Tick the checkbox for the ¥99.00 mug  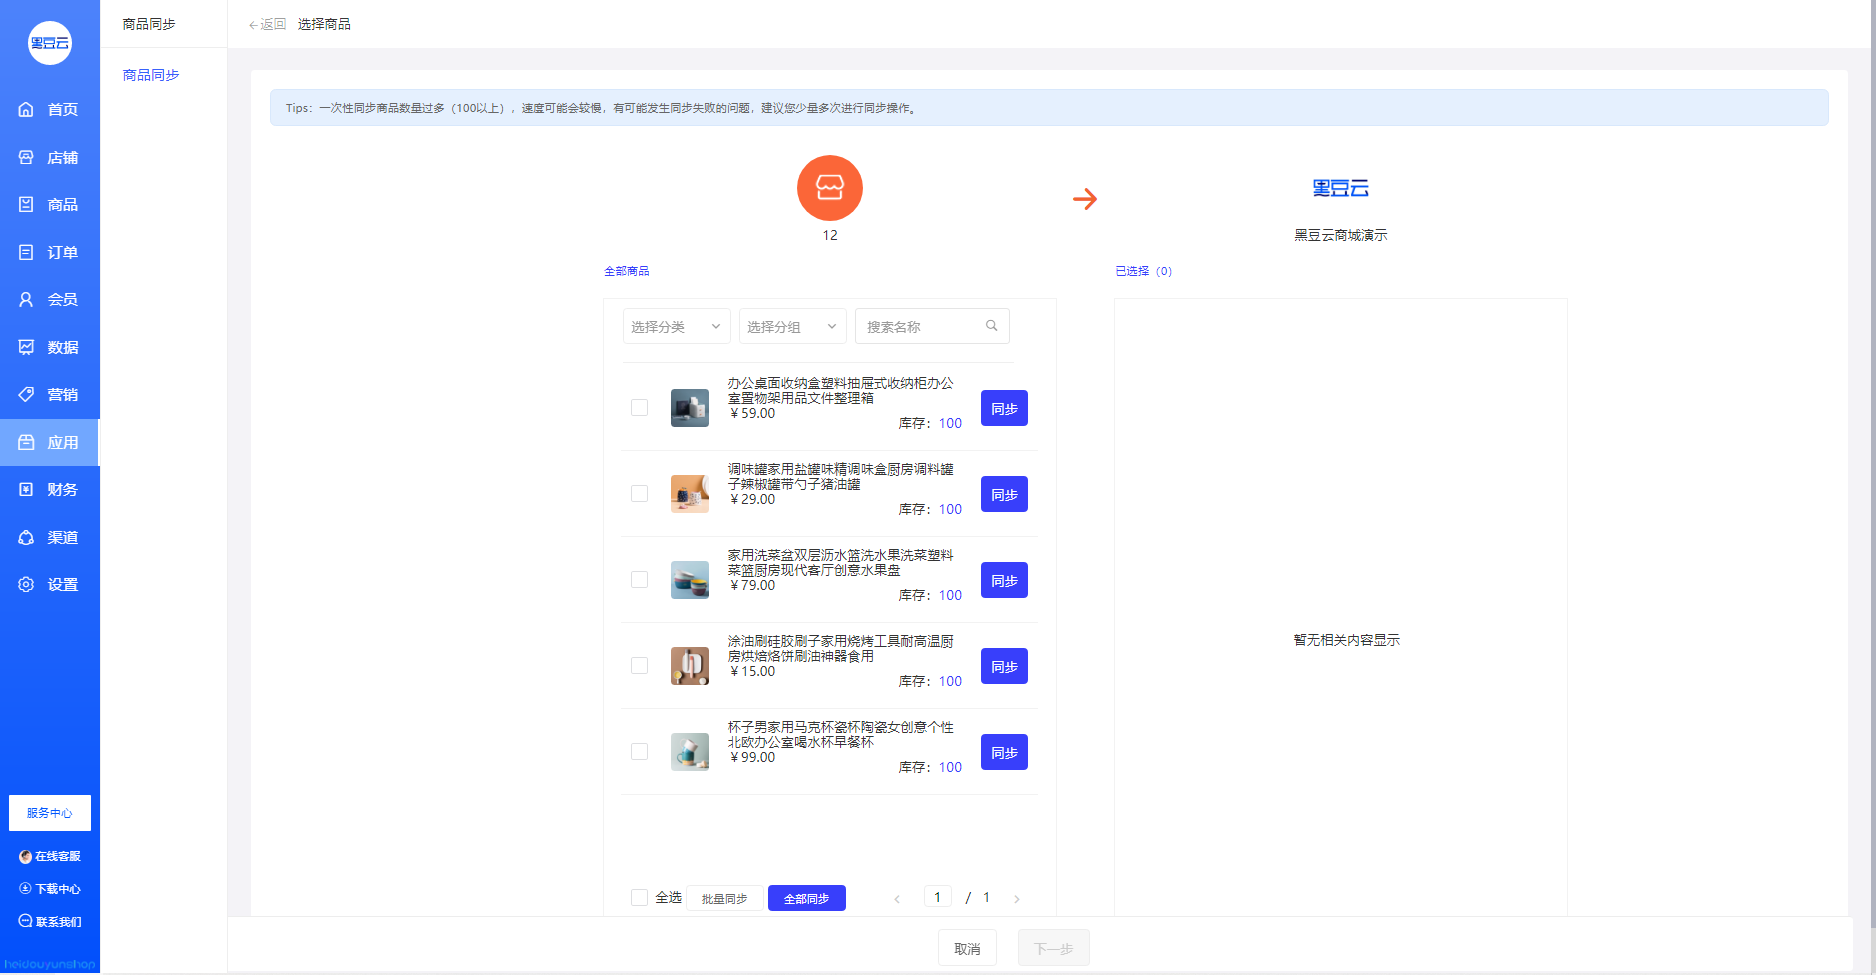coord(639,752)
